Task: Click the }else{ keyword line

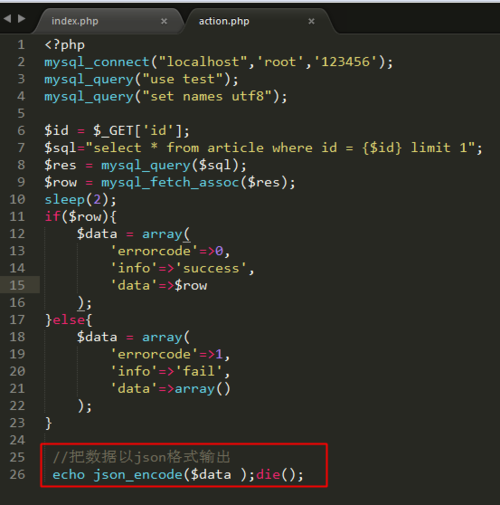Action: pos(68,320)
